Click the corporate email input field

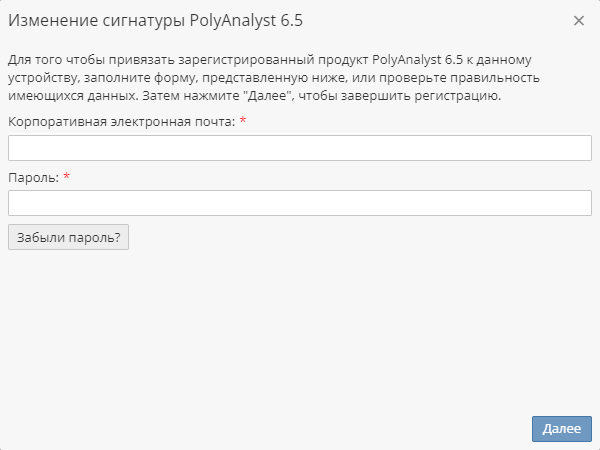pos(300,148)
